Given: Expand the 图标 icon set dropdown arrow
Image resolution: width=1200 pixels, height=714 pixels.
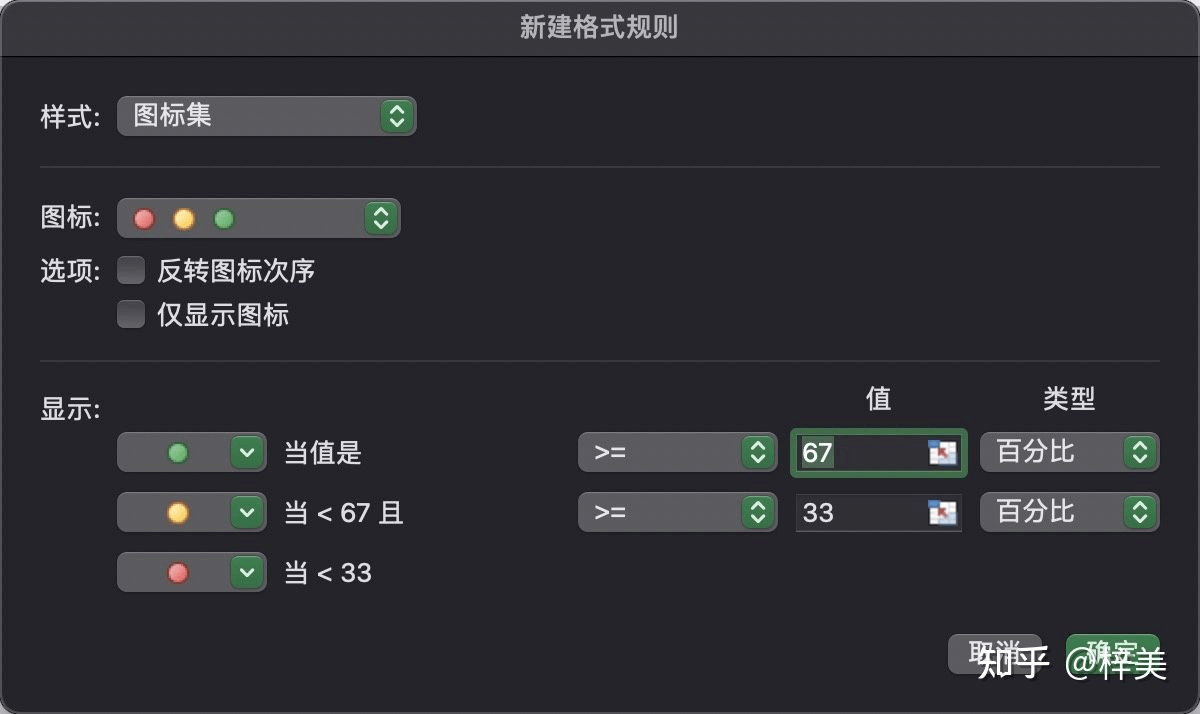Looking at the screenshot, I should pyautogui.click(x=380, y=218).
